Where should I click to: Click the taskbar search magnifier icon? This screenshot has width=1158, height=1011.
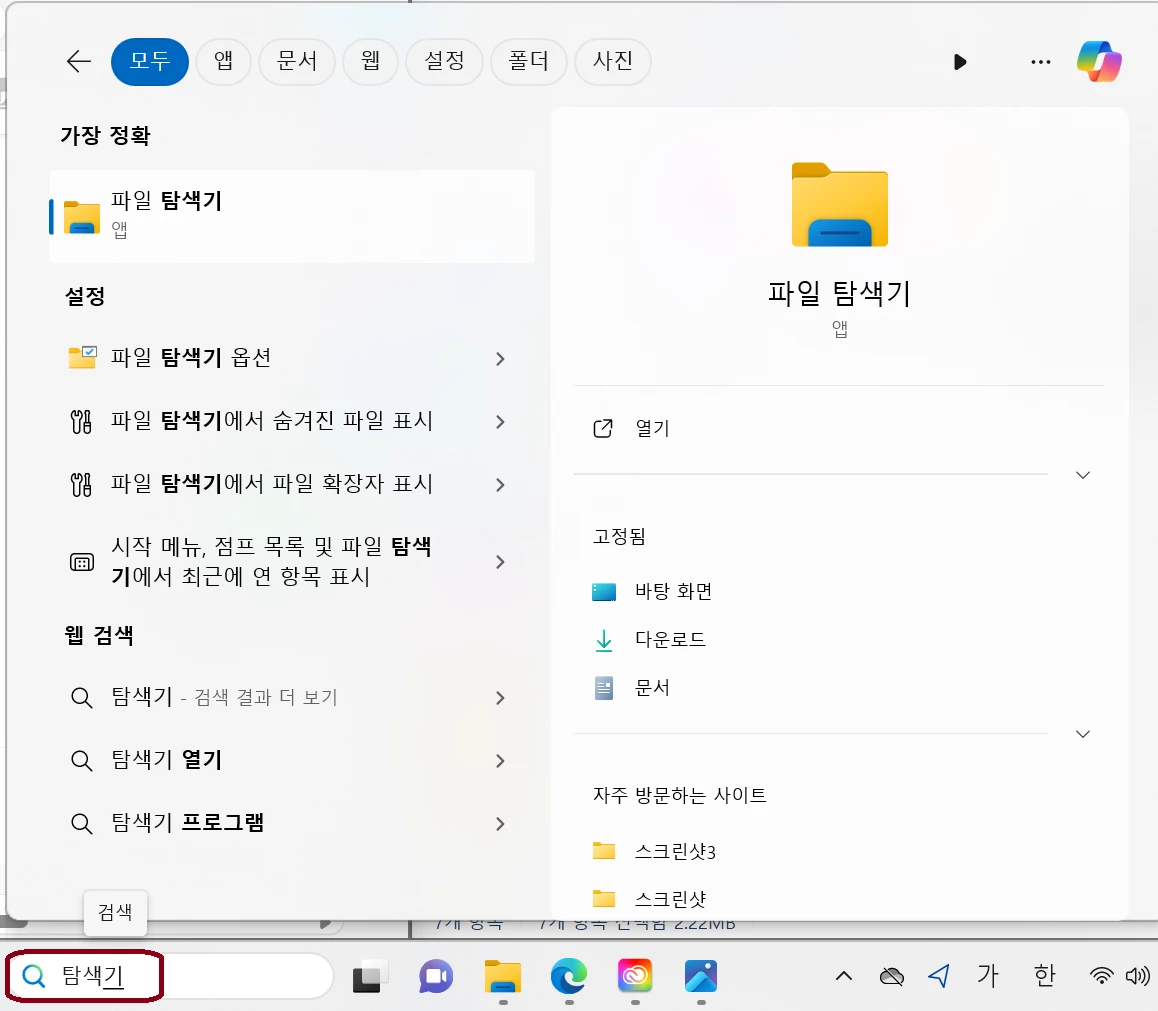tap(33, 976)
